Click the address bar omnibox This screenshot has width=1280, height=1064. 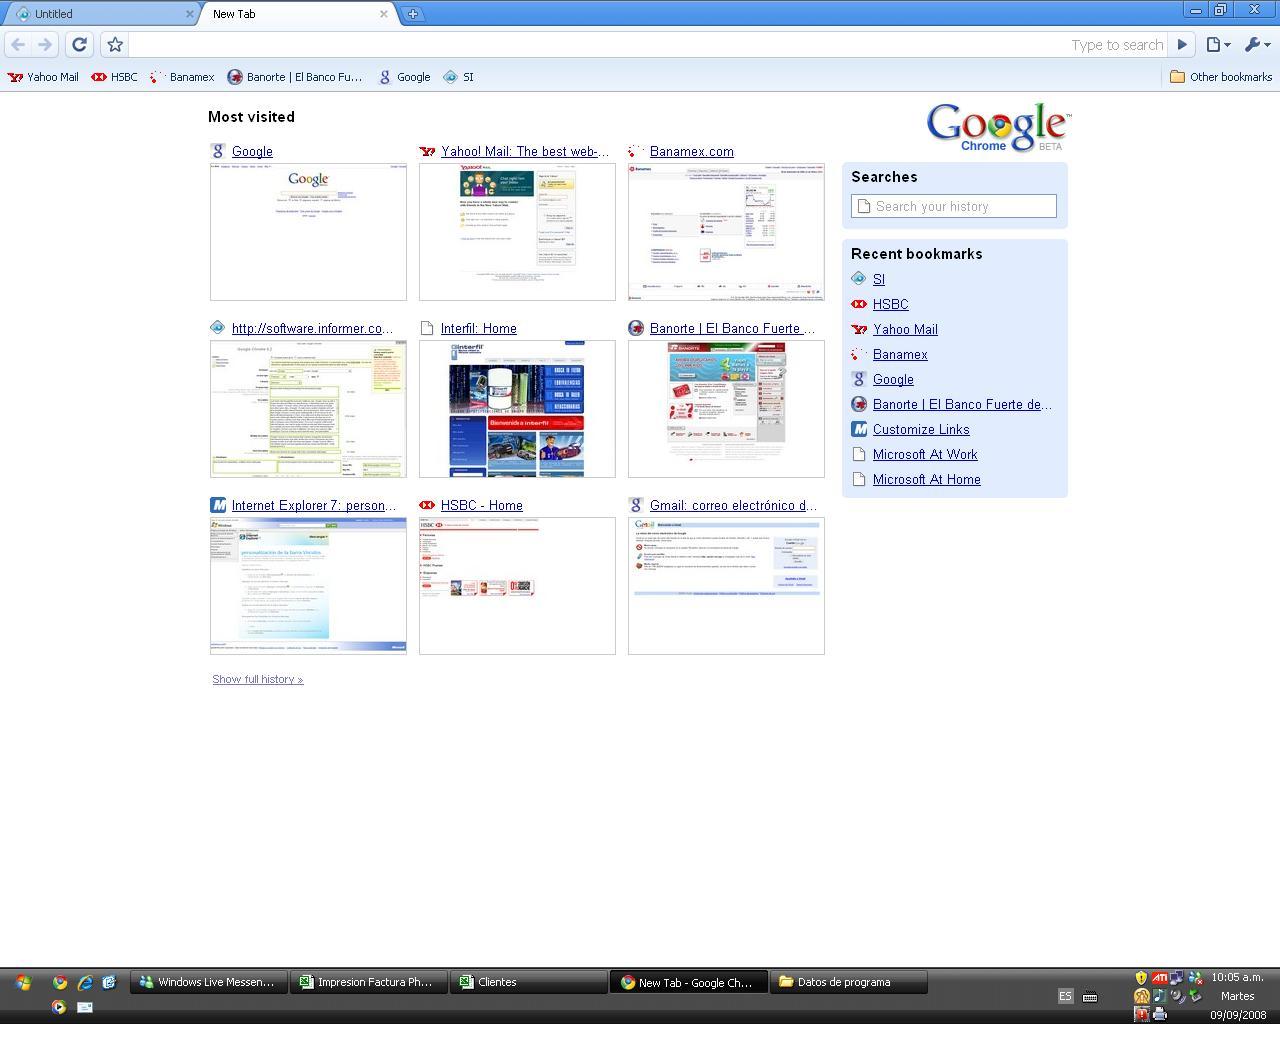[x=648, y=44]
